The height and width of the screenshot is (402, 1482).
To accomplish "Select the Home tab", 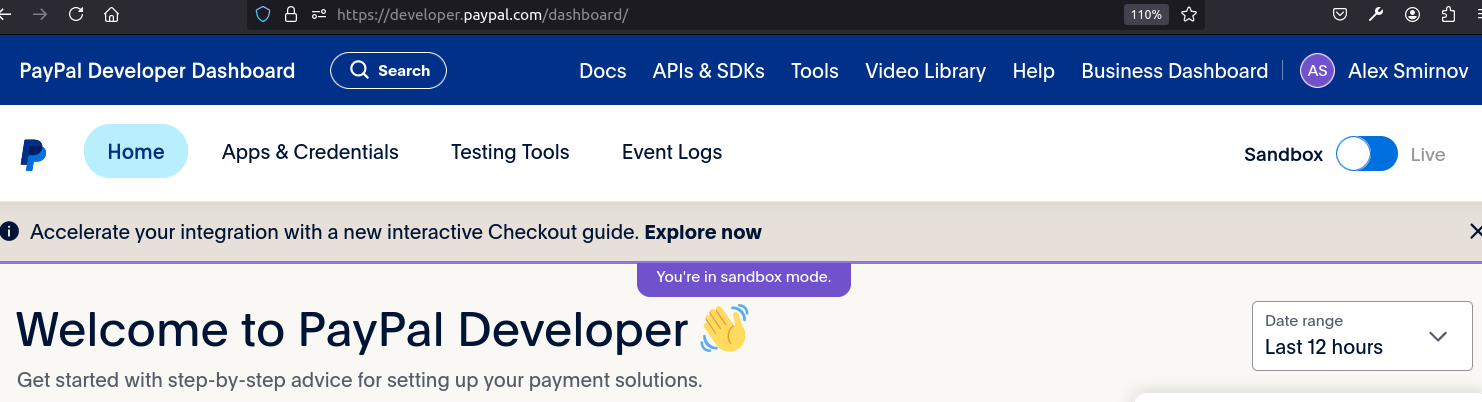I will [x=136, y=151].
